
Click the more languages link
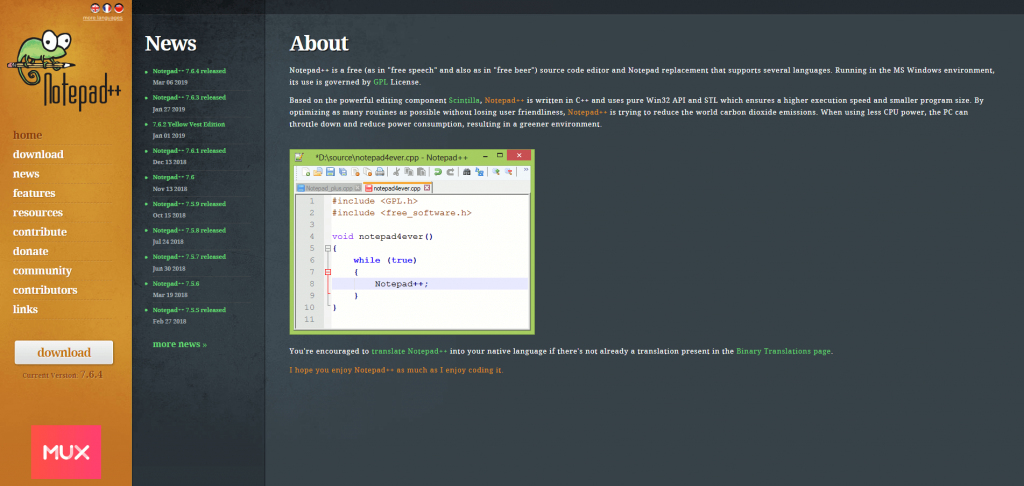103,18
